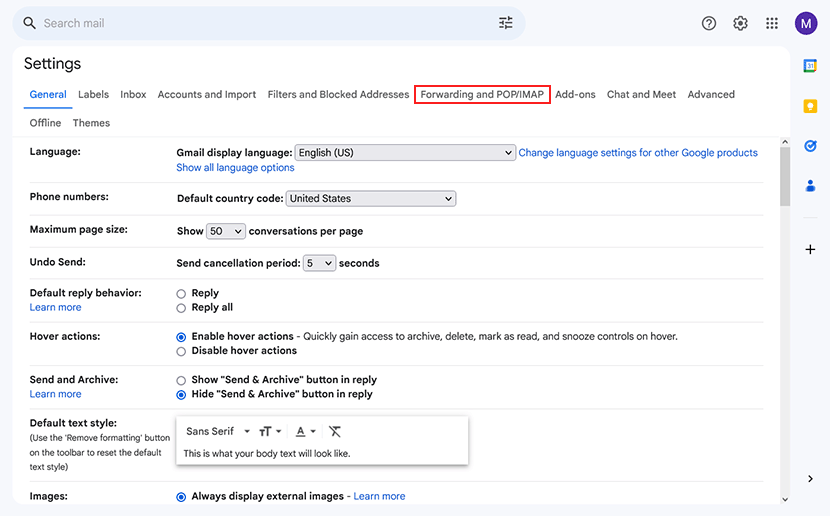Open Google Keep side panel icon
Viewport: 830px width, 516px height.
click(810, 106)
